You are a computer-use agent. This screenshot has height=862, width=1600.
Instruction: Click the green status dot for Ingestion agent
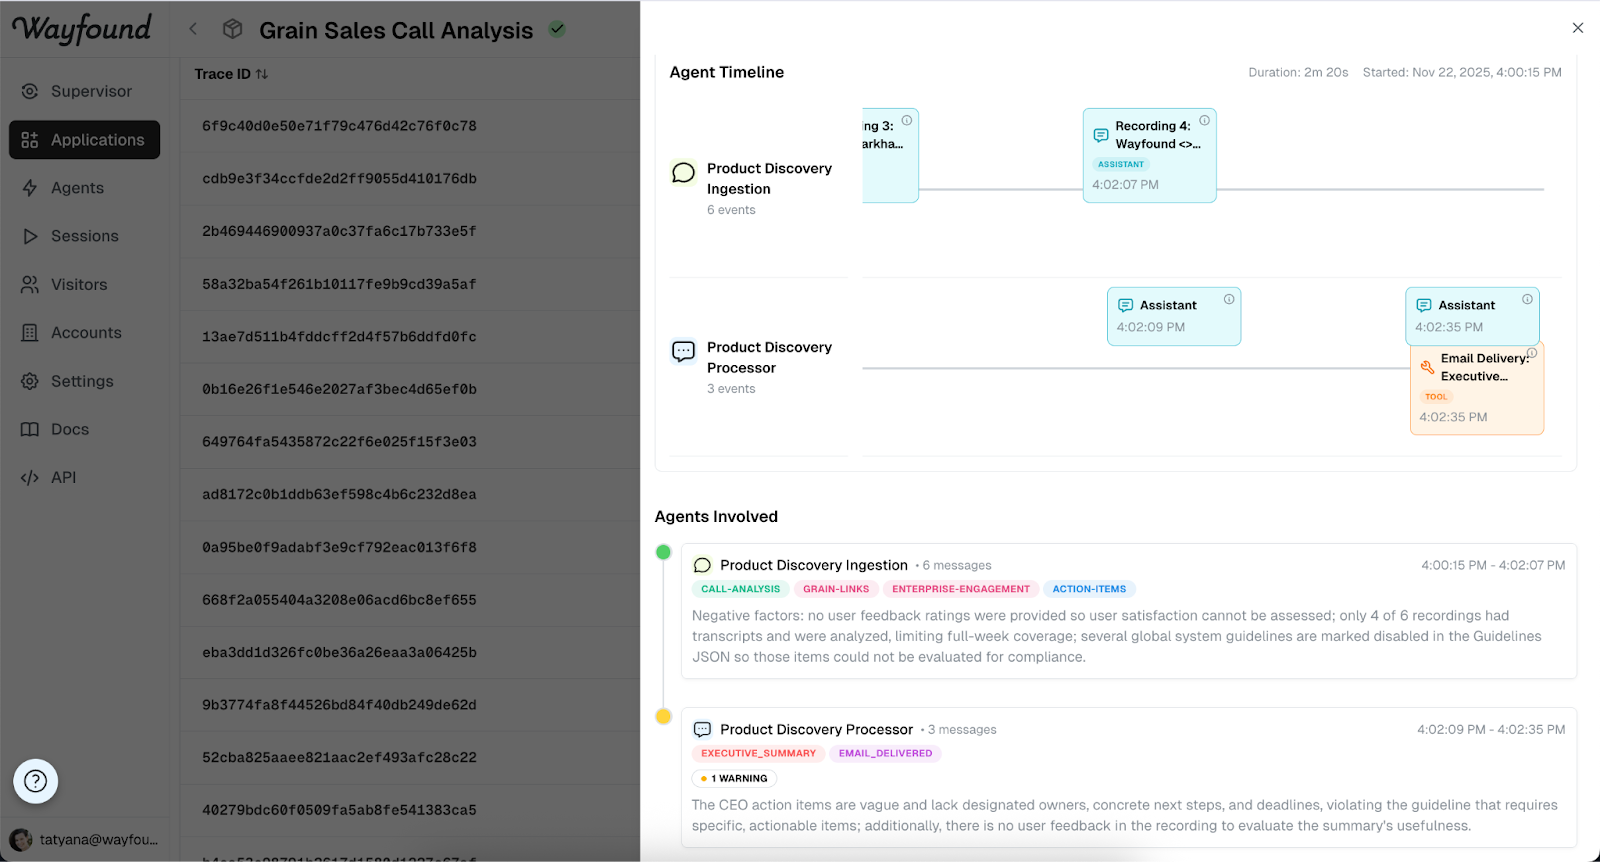point(663,552)
